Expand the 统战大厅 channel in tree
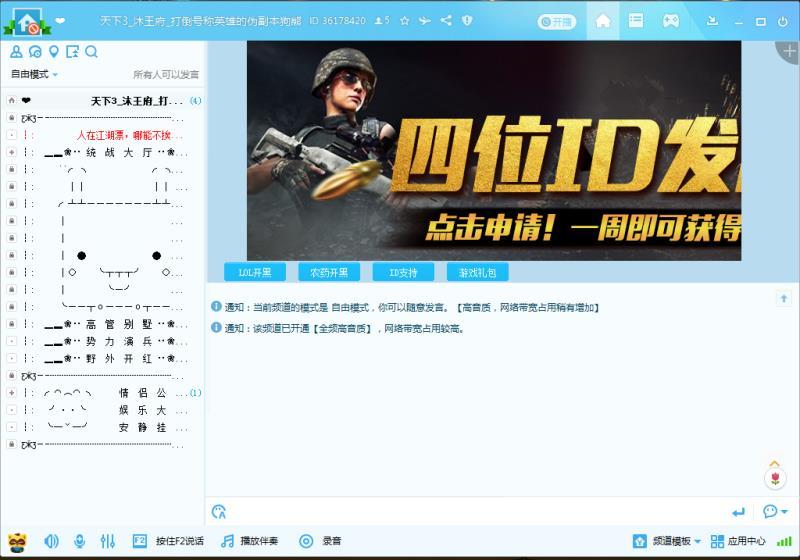The image size is (800, 560). point(11,152)
